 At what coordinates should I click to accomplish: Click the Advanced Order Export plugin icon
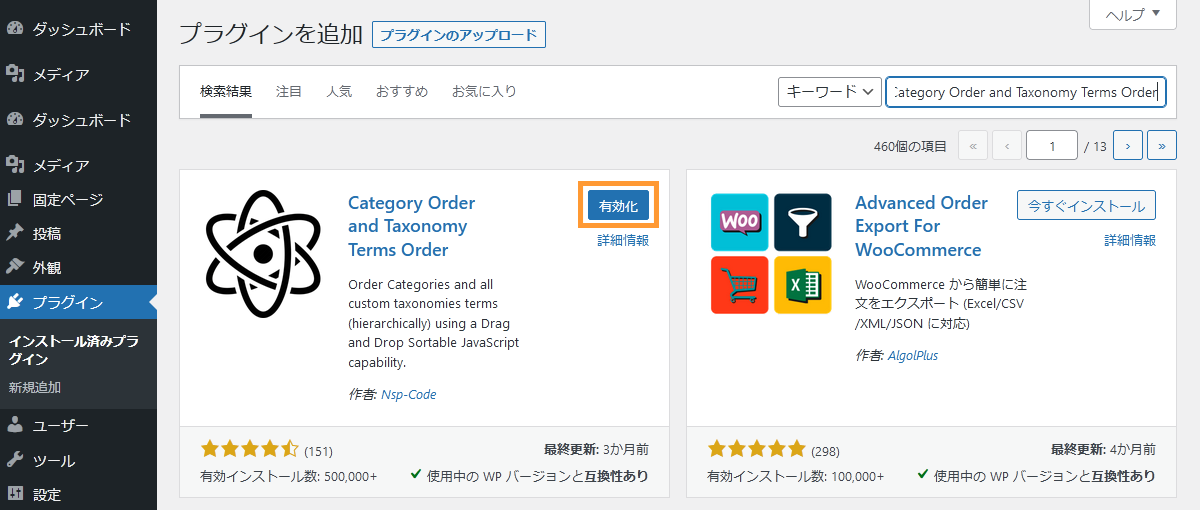tap(771, 254)
